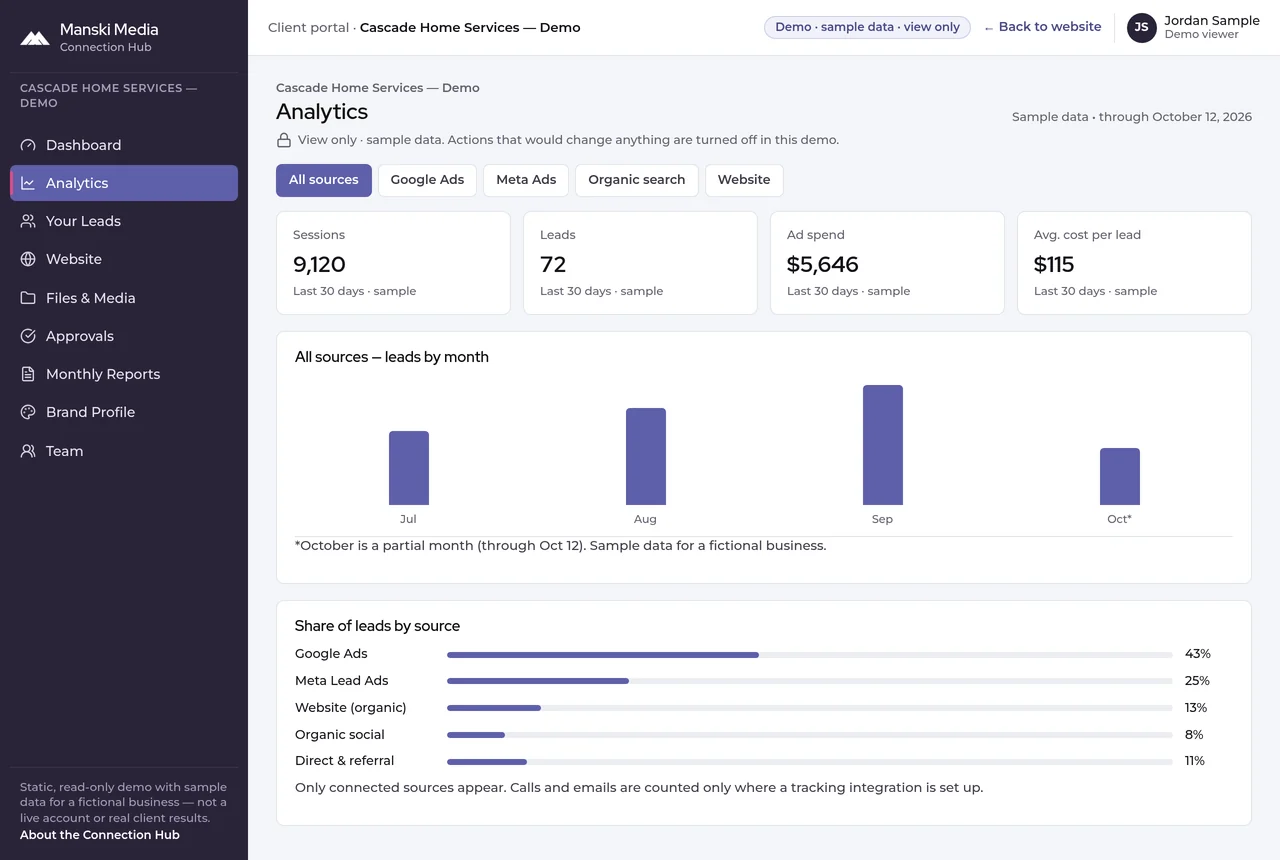1280x860 pixels.
Task: Click the 'Organic social' row label
Action: pos(340,735)
